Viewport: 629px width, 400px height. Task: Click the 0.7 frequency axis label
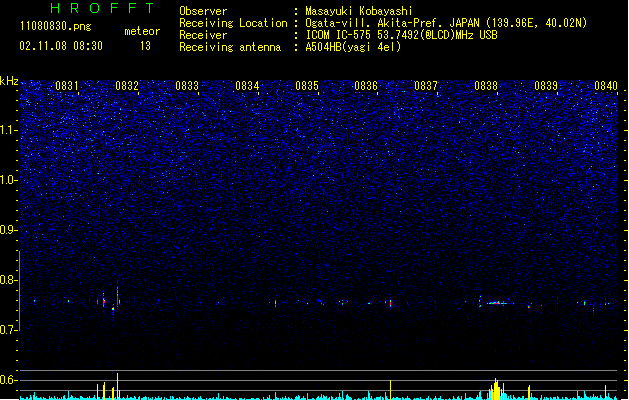tap(9, 330)
